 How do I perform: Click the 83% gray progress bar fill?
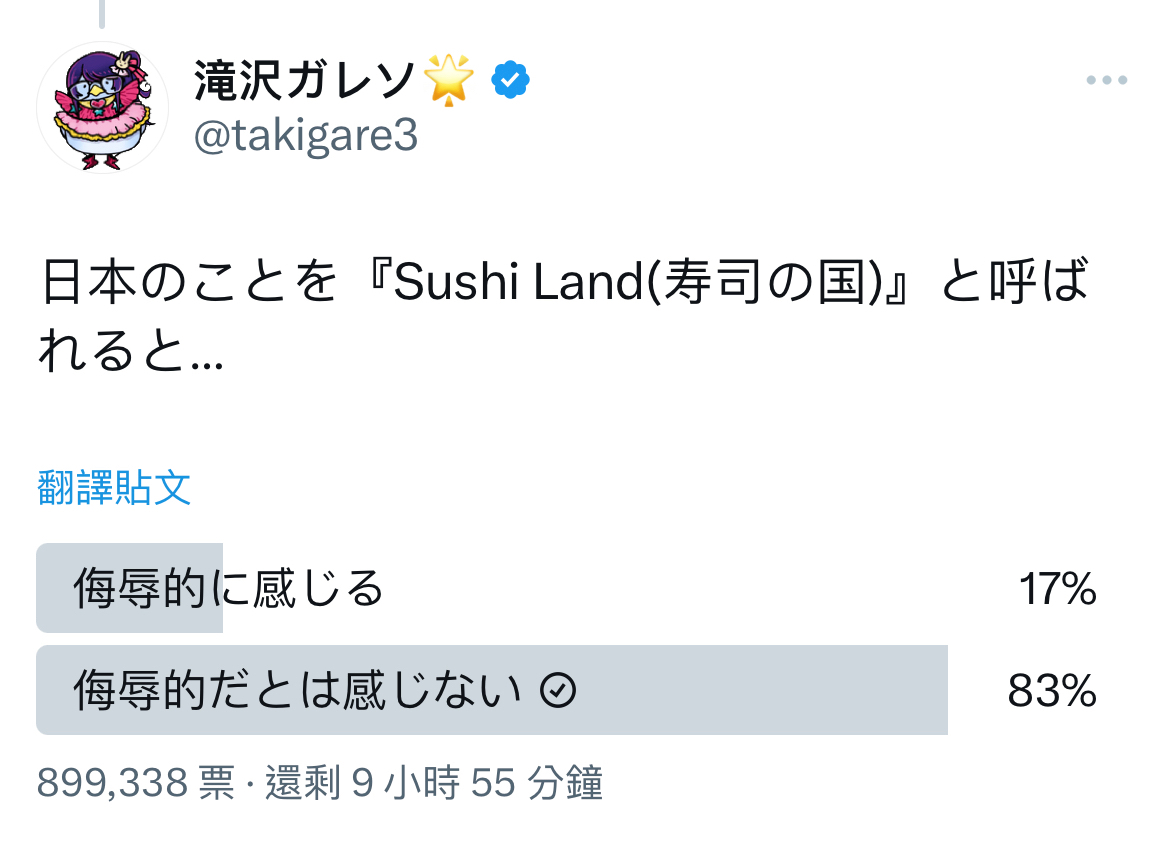(x=492, y=690)
